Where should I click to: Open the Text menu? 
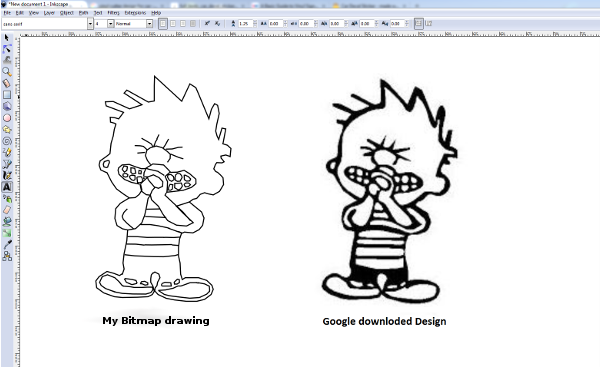[98, 13]
